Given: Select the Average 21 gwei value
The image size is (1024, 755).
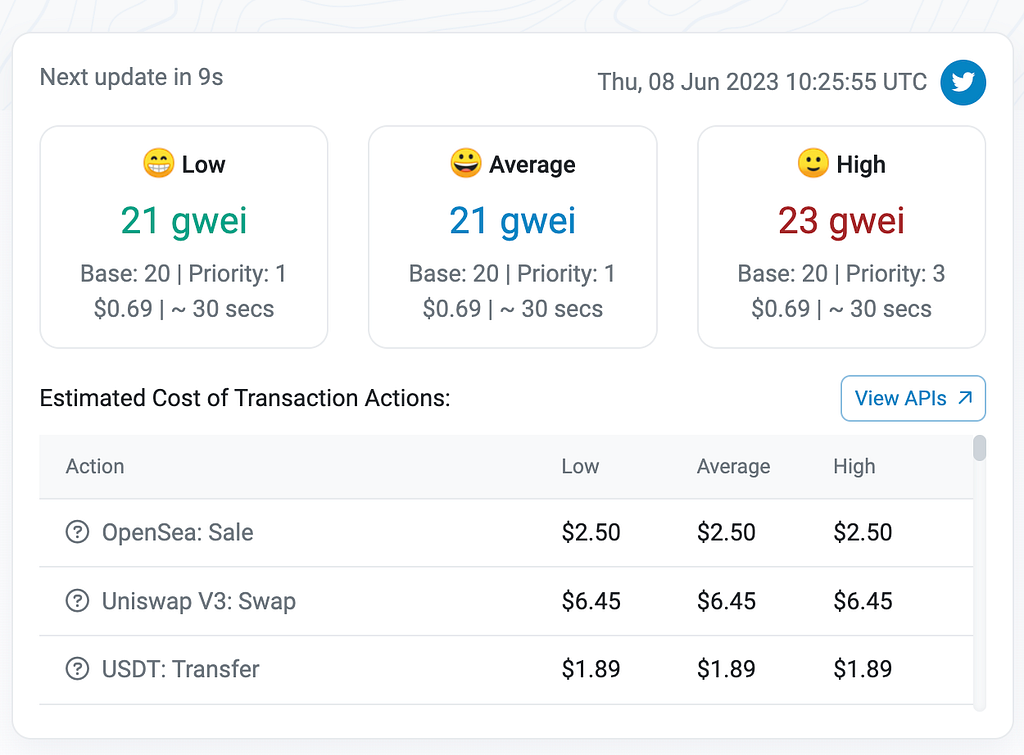Looking at the screenshot, I should point(513,221).
